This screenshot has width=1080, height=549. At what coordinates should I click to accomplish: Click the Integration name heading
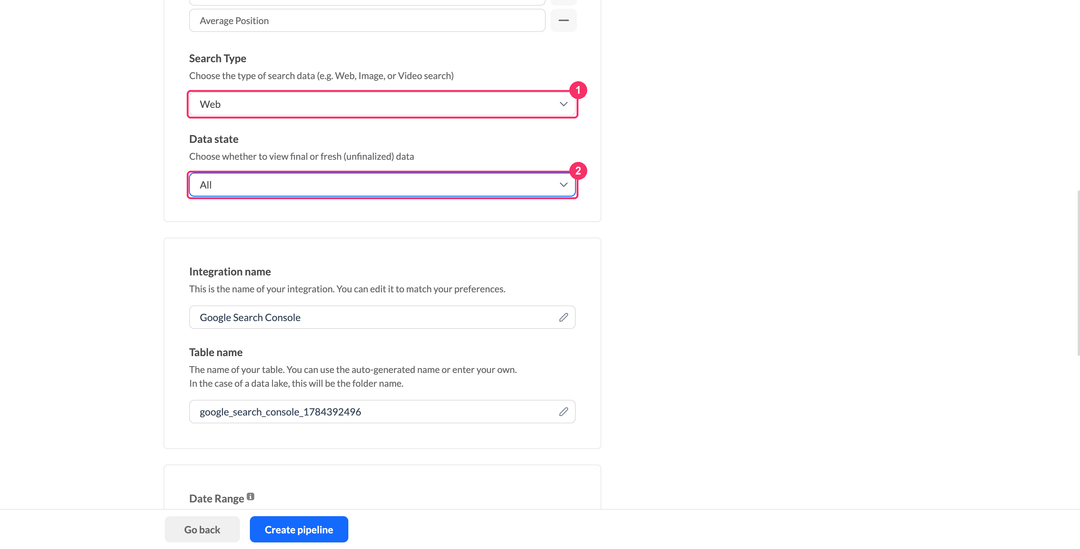(230, 271)
